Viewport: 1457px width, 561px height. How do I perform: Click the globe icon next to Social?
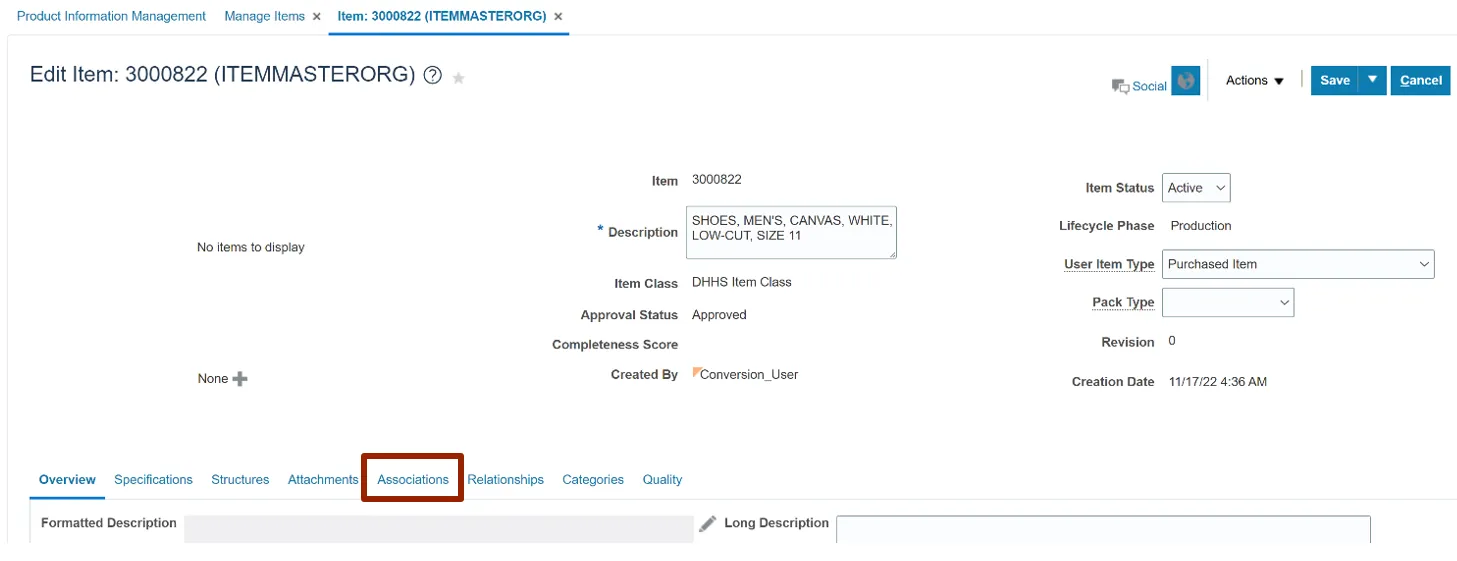[1186, 81]
